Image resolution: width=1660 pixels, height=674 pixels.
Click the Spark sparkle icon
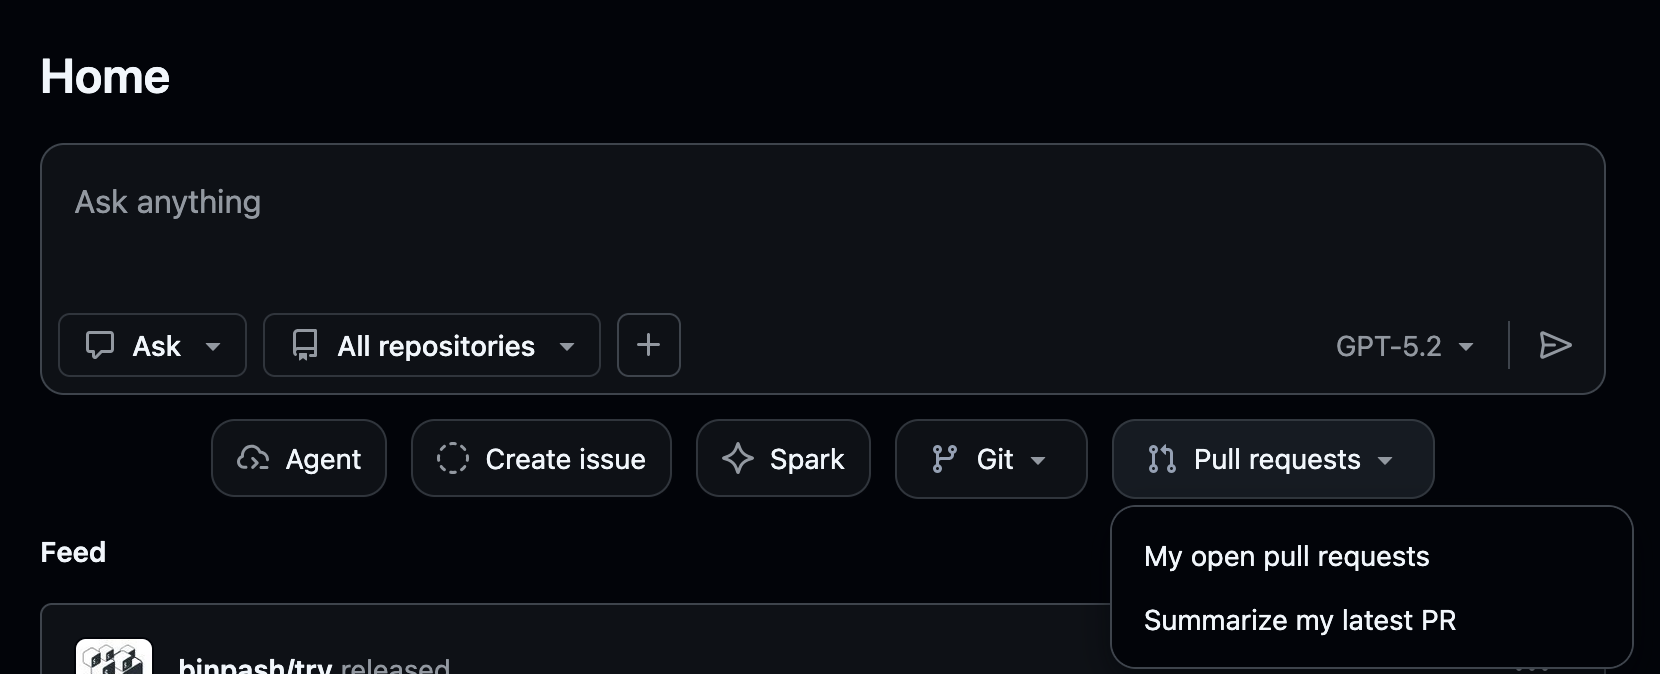tap(738, 459)
